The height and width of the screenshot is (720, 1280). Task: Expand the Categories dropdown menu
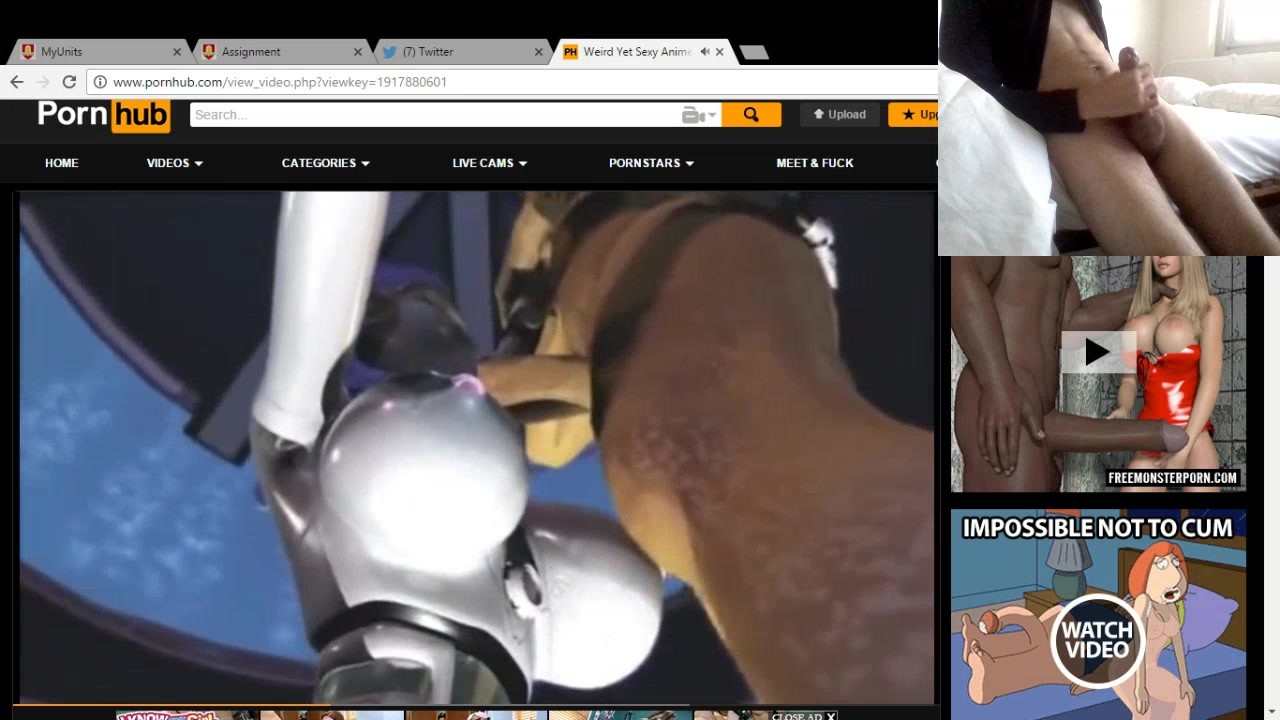click(x=325, y=163)
